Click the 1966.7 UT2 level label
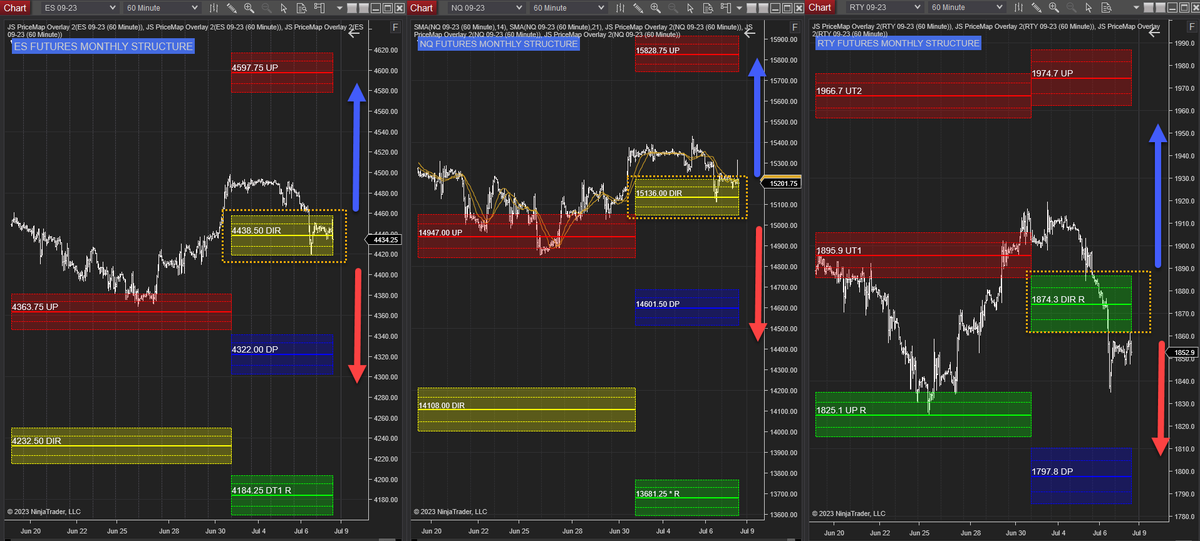Viewport: 1200px width, 541px height. pyautogui.click(x=839, y=90)
